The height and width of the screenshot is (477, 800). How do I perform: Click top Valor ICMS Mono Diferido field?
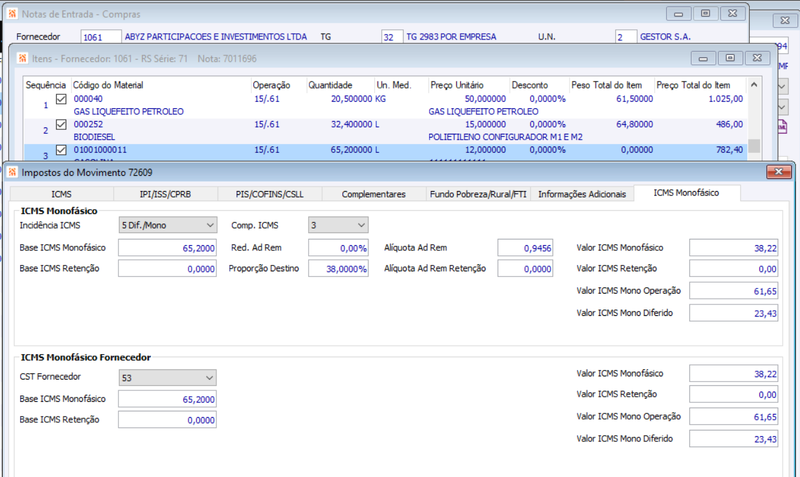(734, 313)
